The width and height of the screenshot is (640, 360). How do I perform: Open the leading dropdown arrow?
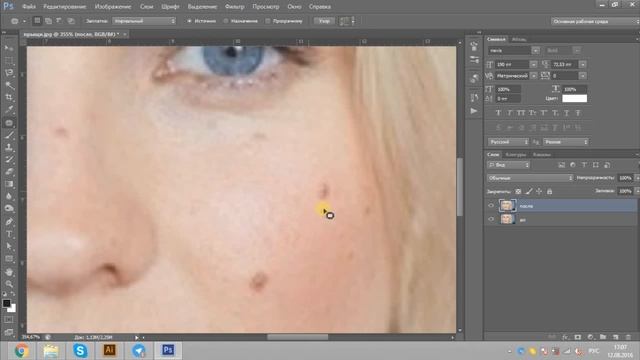(x=582, y=64)
